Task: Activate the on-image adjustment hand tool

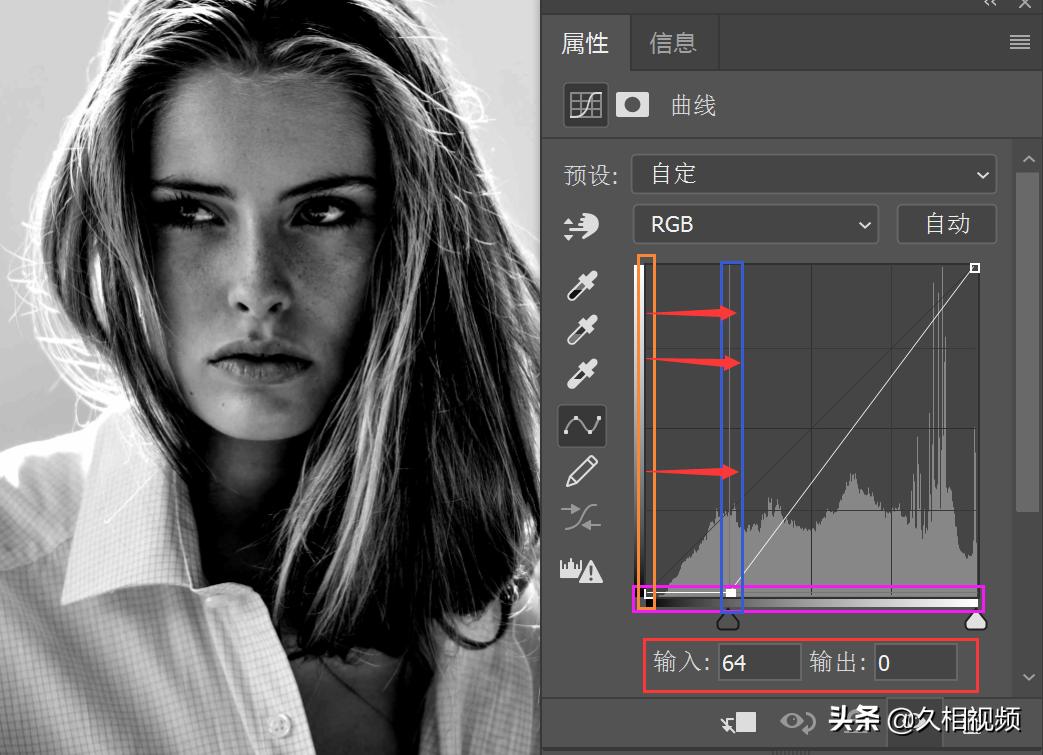Action: tap(581, 227)
